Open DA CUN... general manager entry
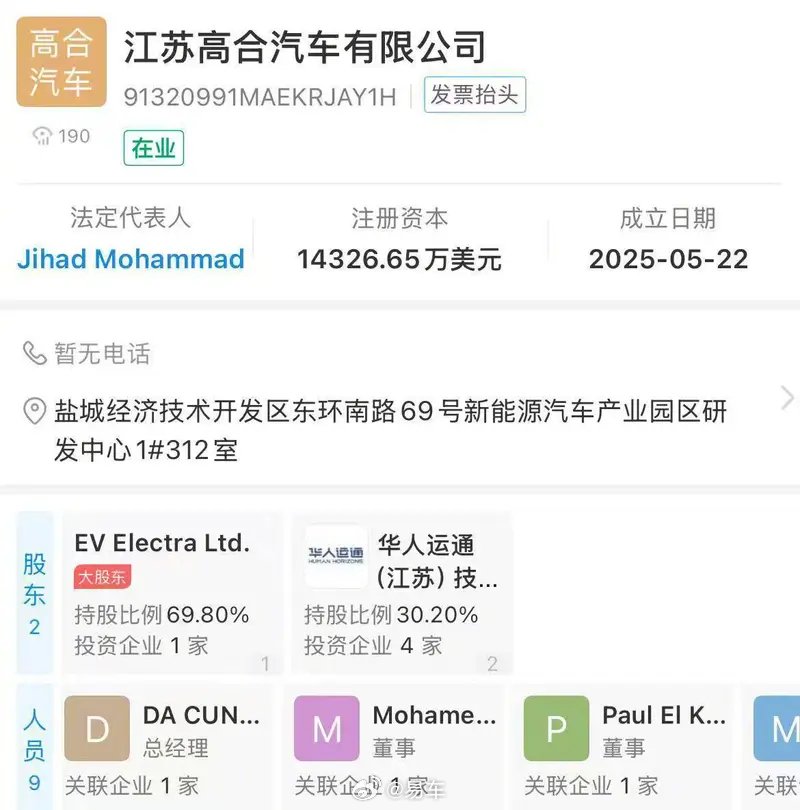 click(201, 716)
